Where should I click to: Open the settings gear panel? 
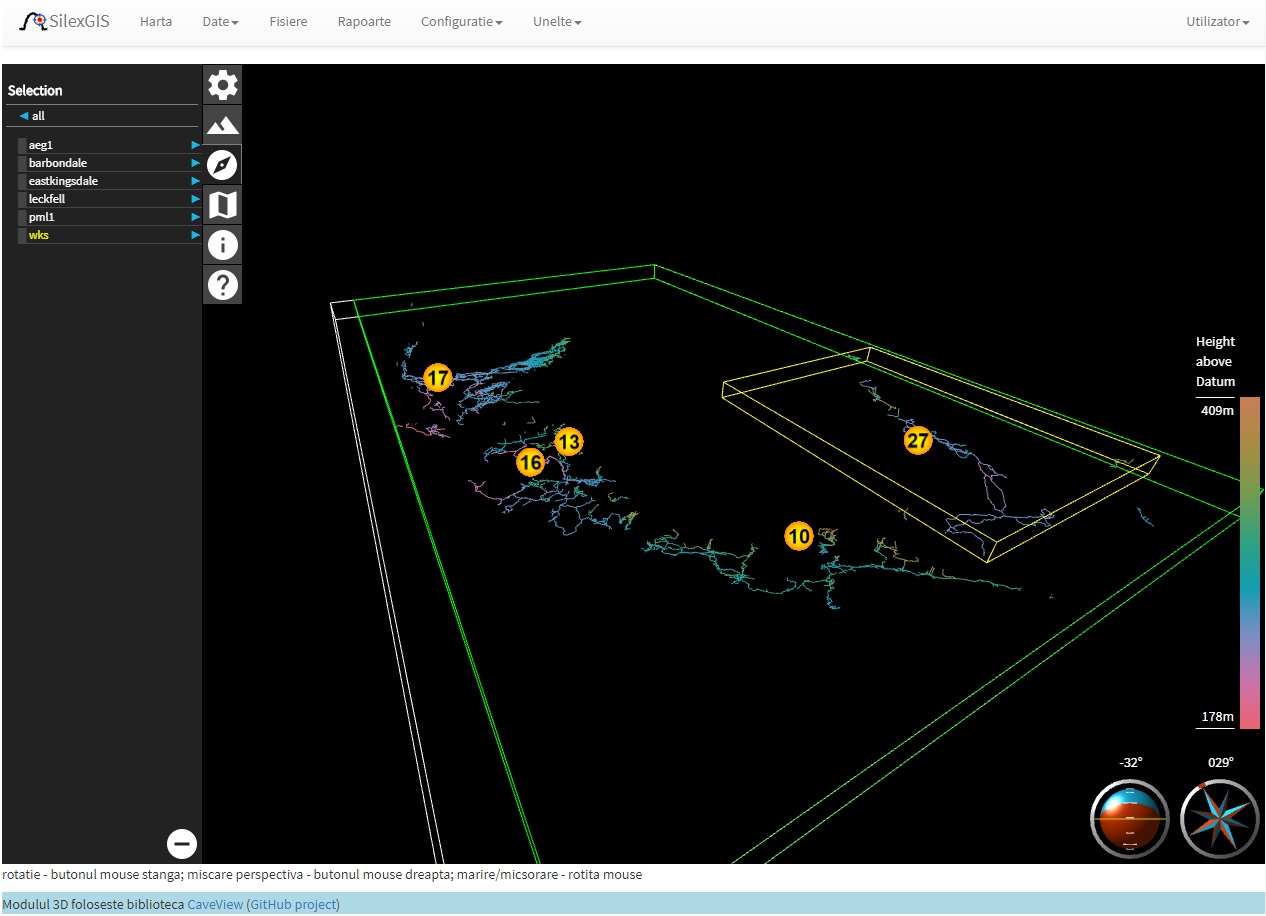[222, 85]
